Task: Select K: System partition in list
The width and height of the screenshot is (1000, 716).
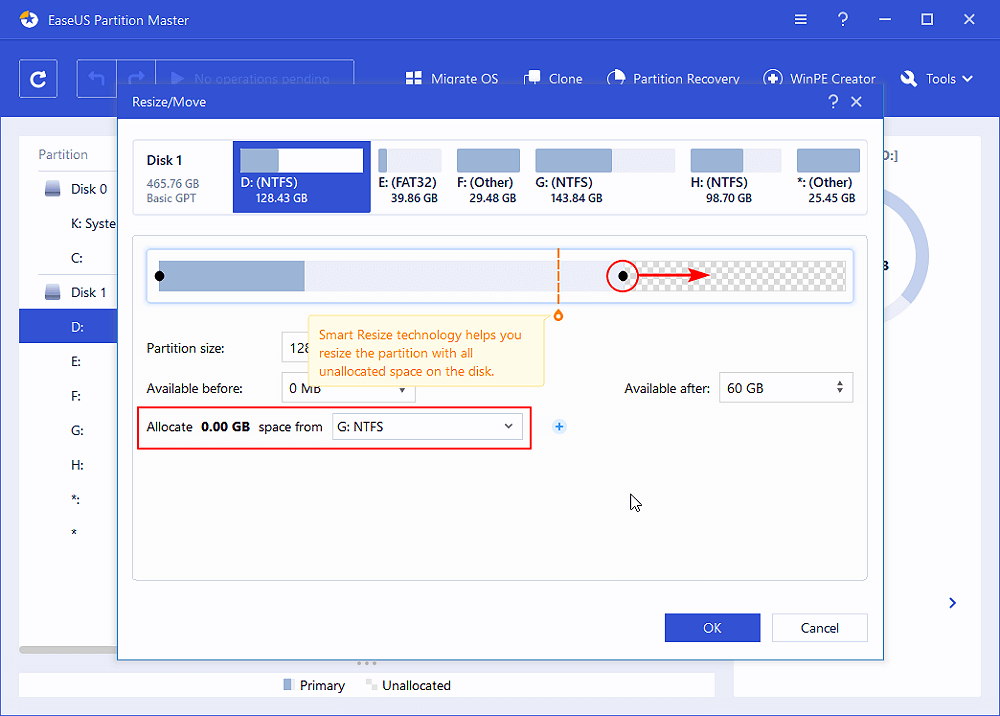Action: point(93,224)
